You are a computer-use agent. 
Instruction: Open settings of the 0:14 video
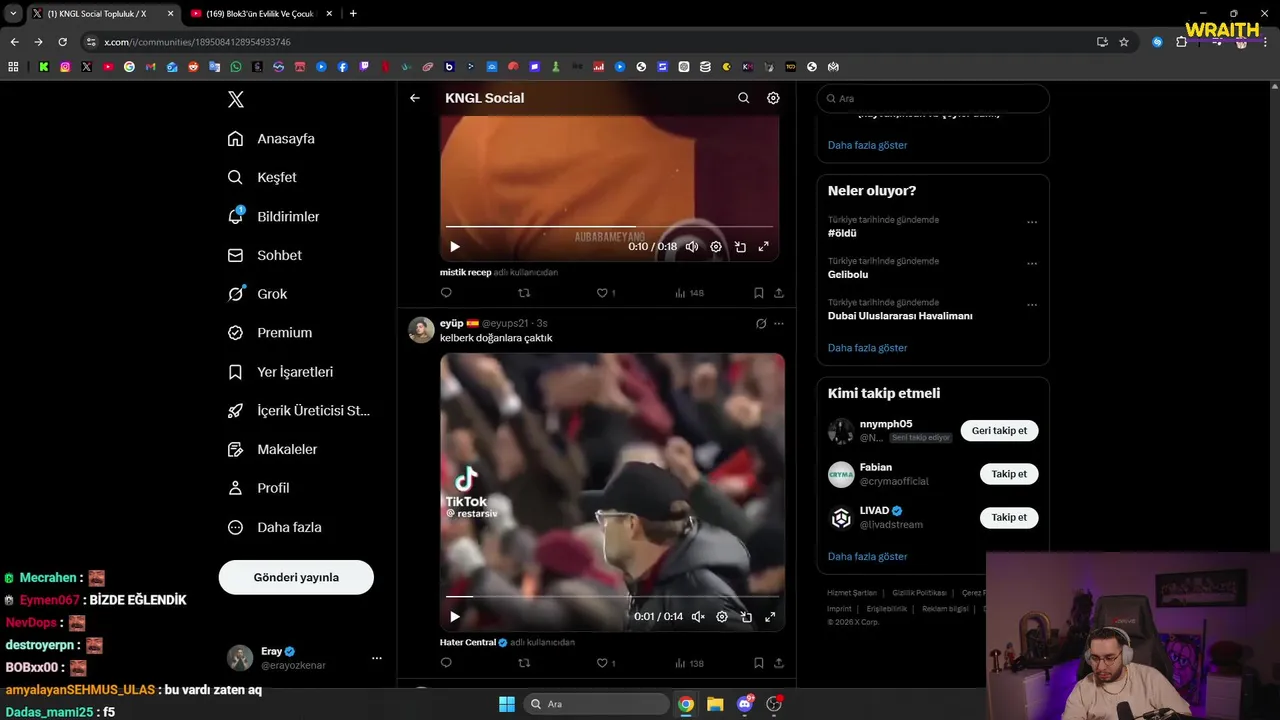[722, 617]
